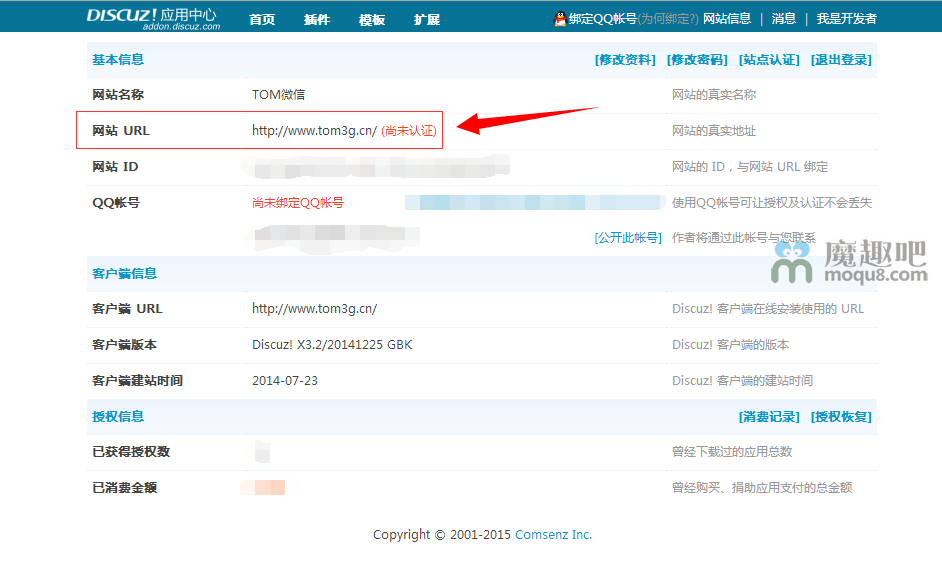The image size is (942, 570).
Task: Click the 消费记录 link
Action: (x=769, y=416)
